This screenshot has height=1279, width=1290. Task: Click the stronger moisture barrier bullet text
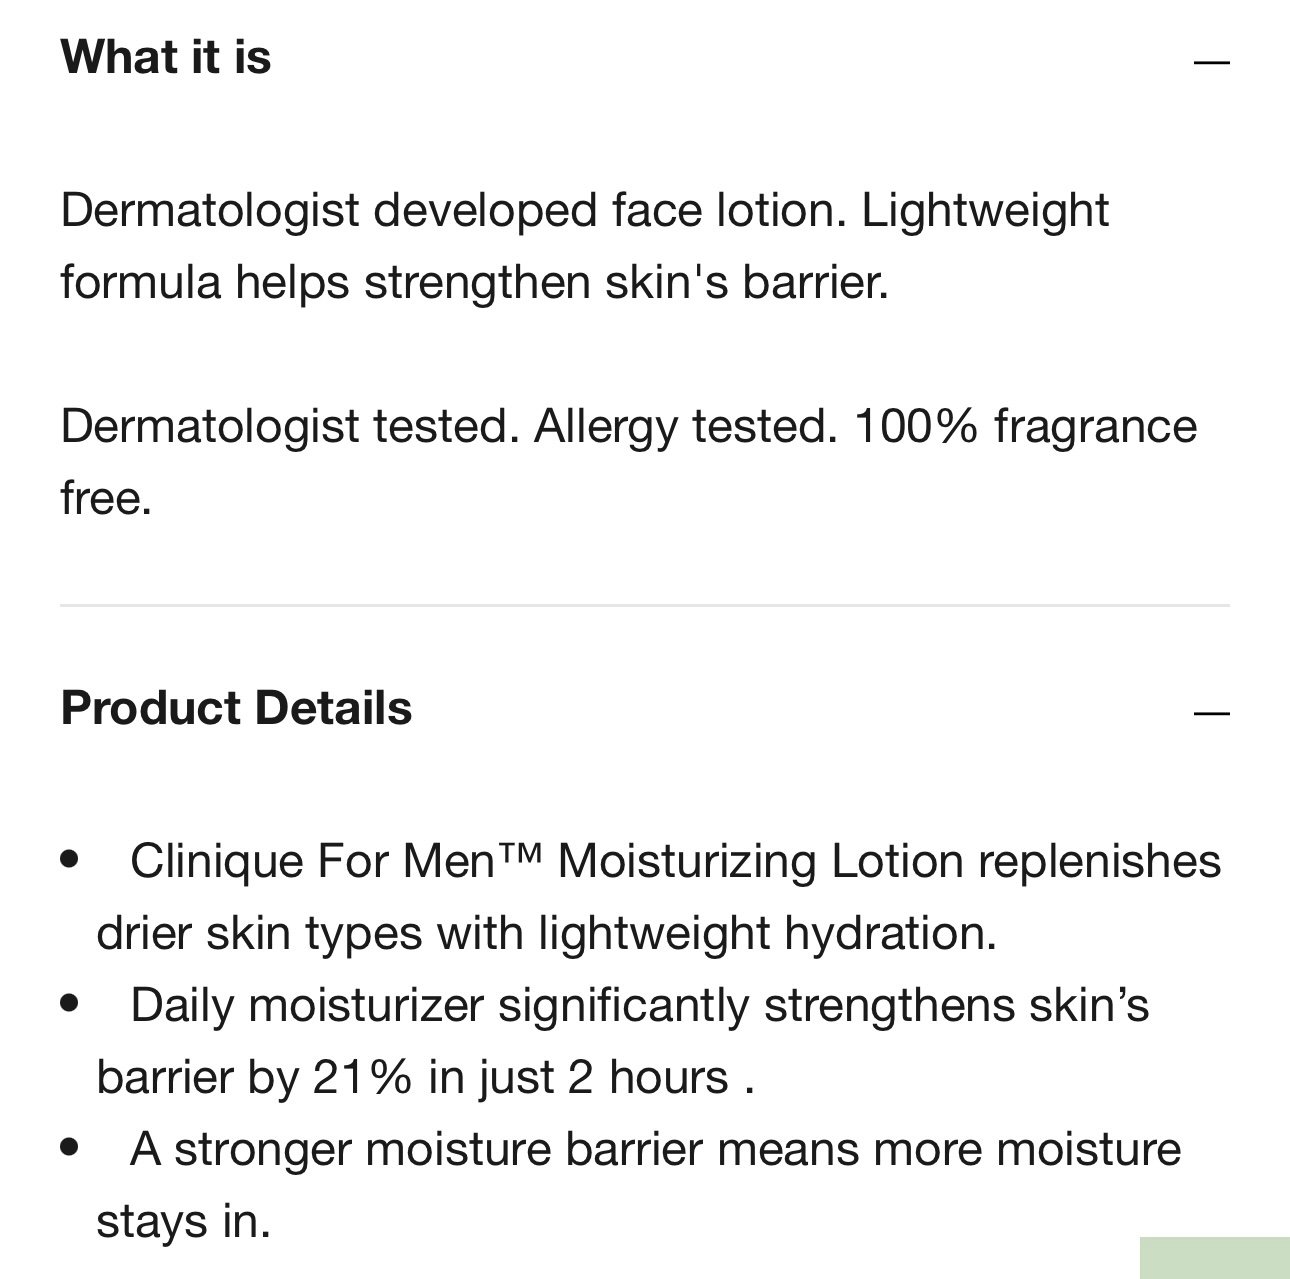click(x=639, y=1185)
